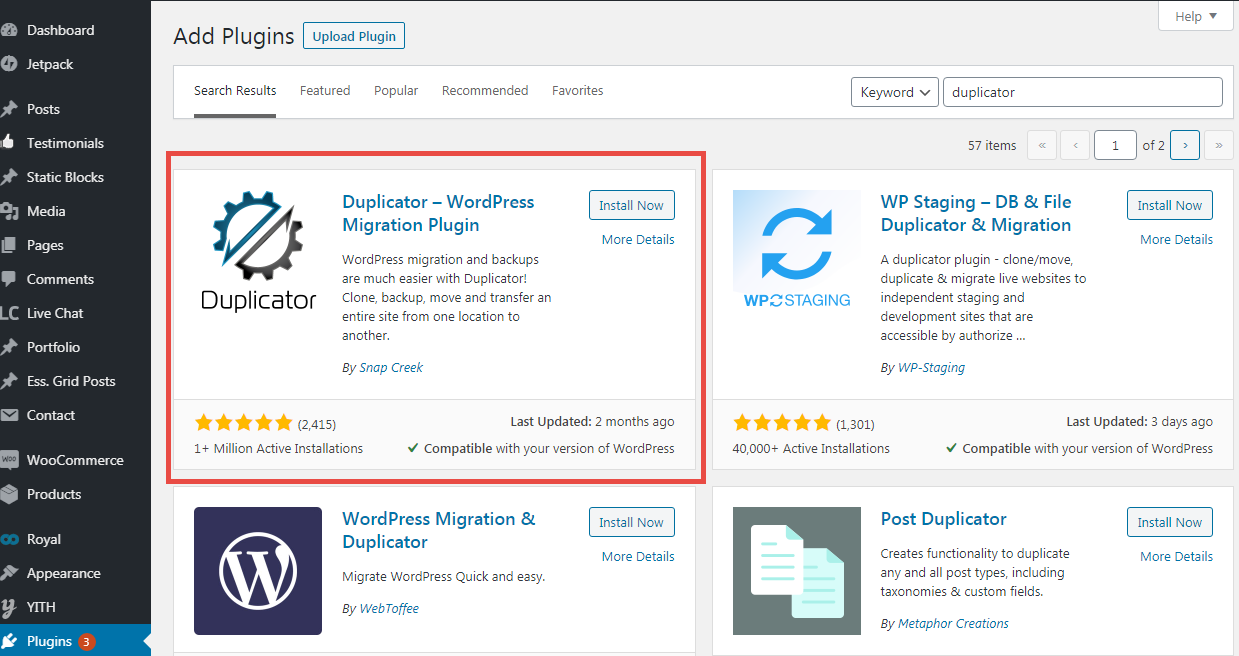The width and height of the screenshot is (1239, 656).
Task: Install Now for WordPress Migration & Duplicator
Action: (632, 522)
